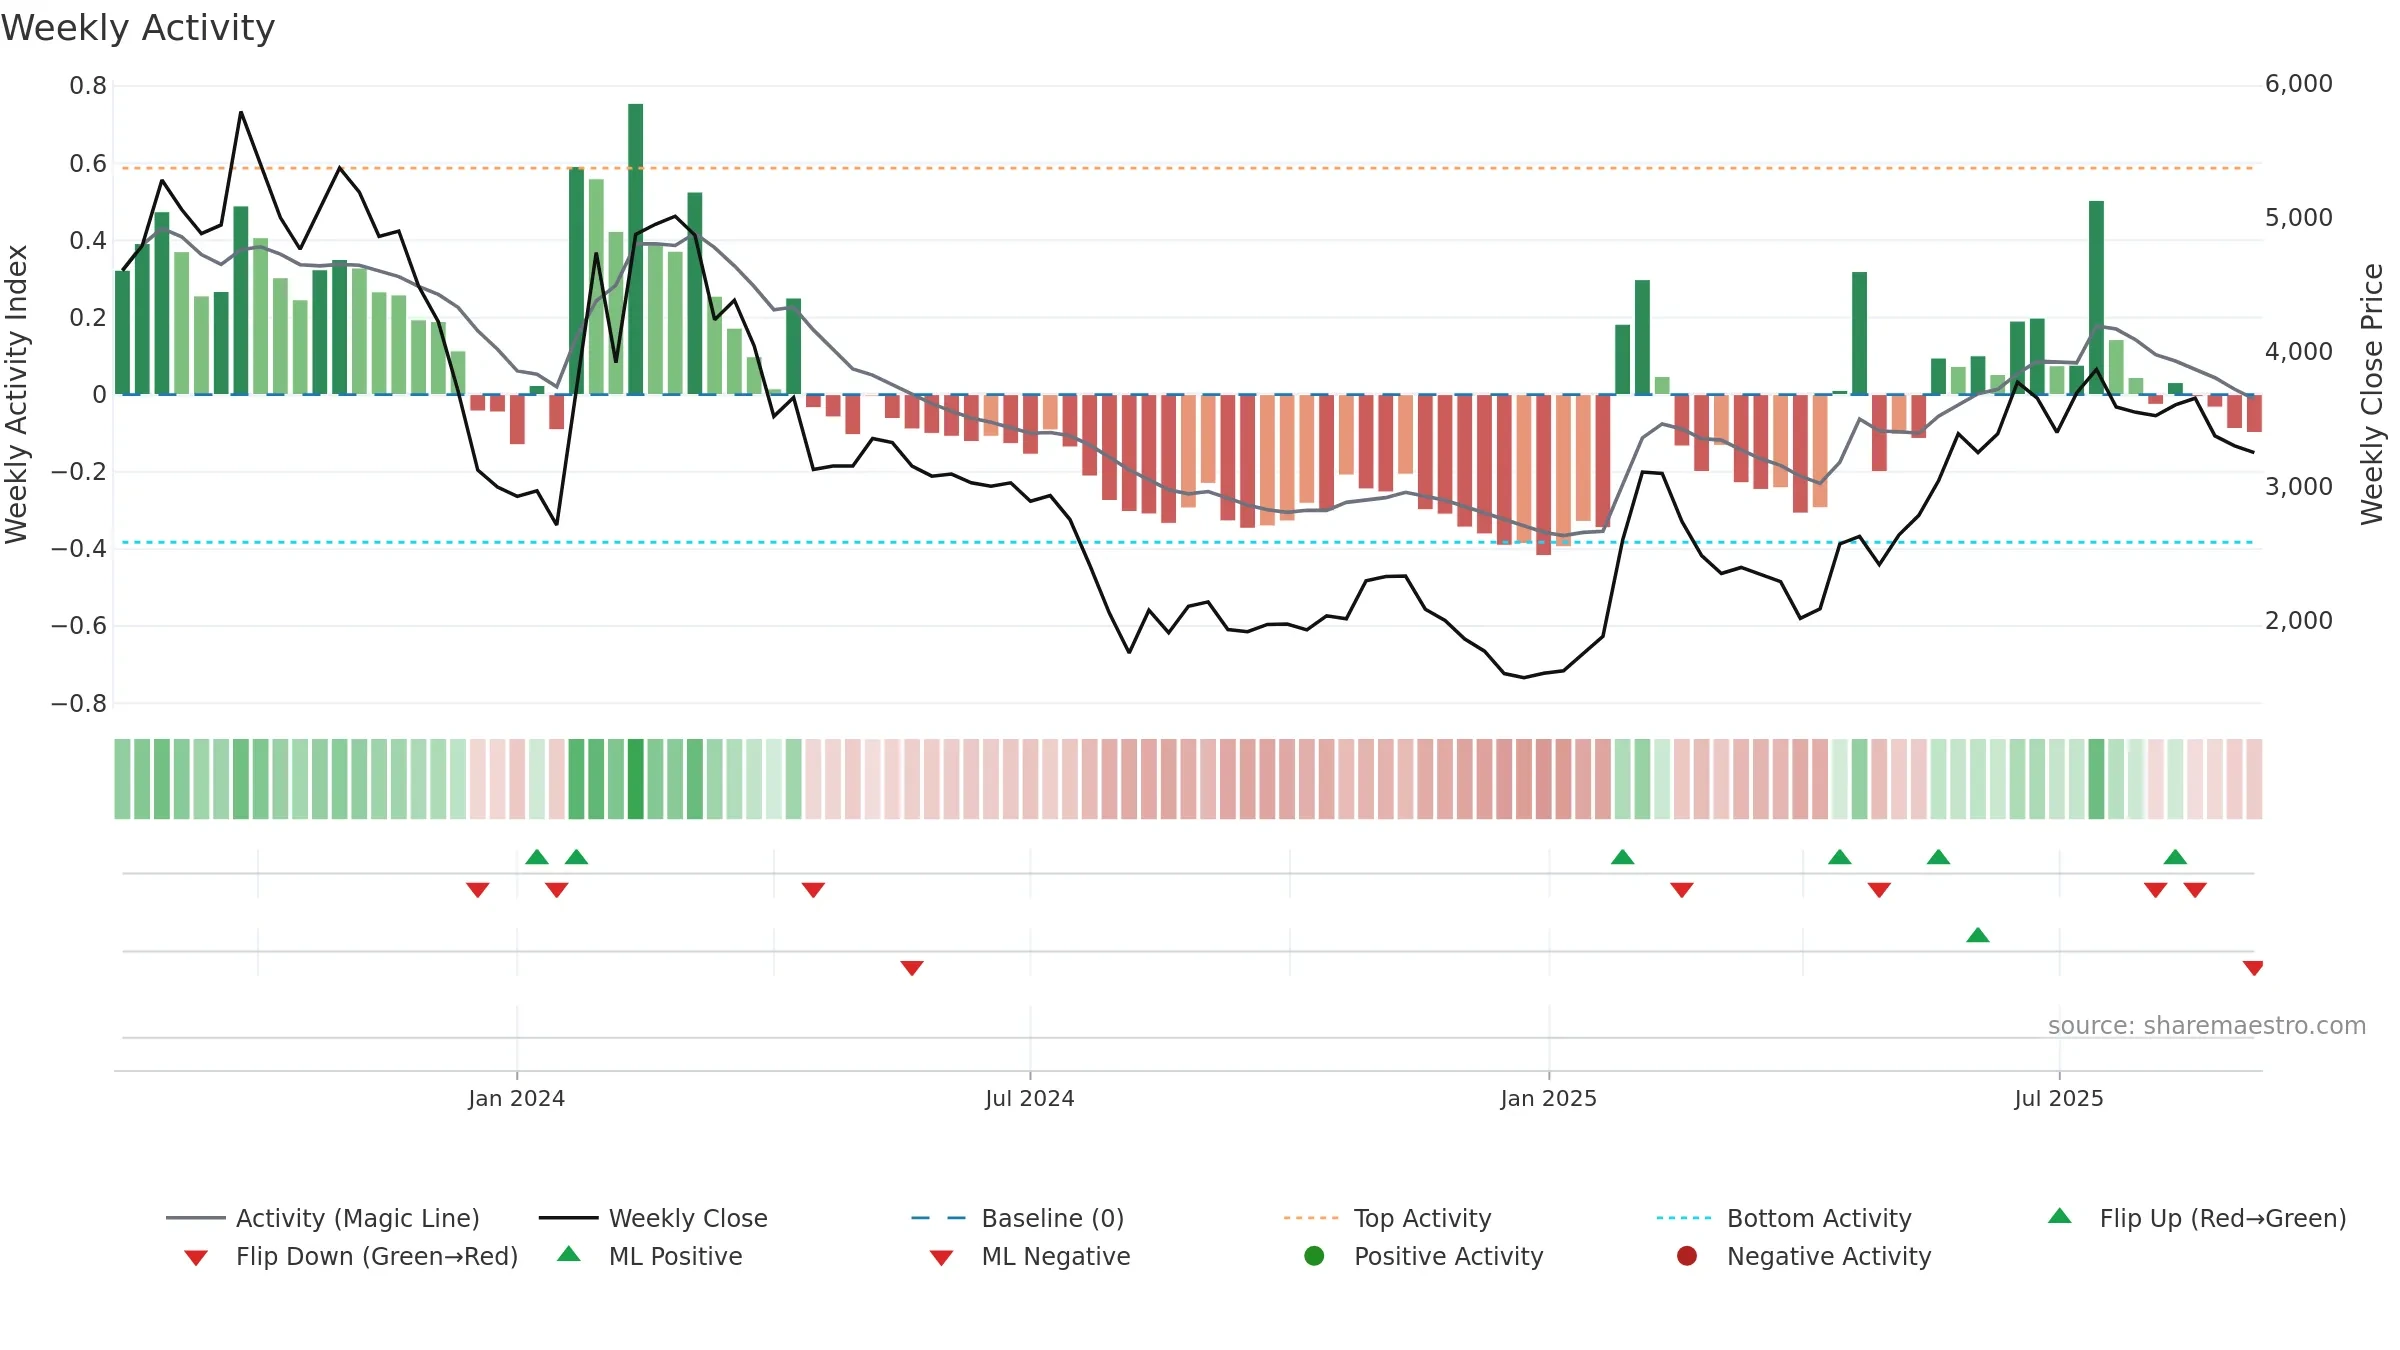Image resolution: width=2400 pixels, height=1350 pixels.
Task: Click the '0.6' left axis tick label
Action: pyautogui.click(x=88, y=163)
